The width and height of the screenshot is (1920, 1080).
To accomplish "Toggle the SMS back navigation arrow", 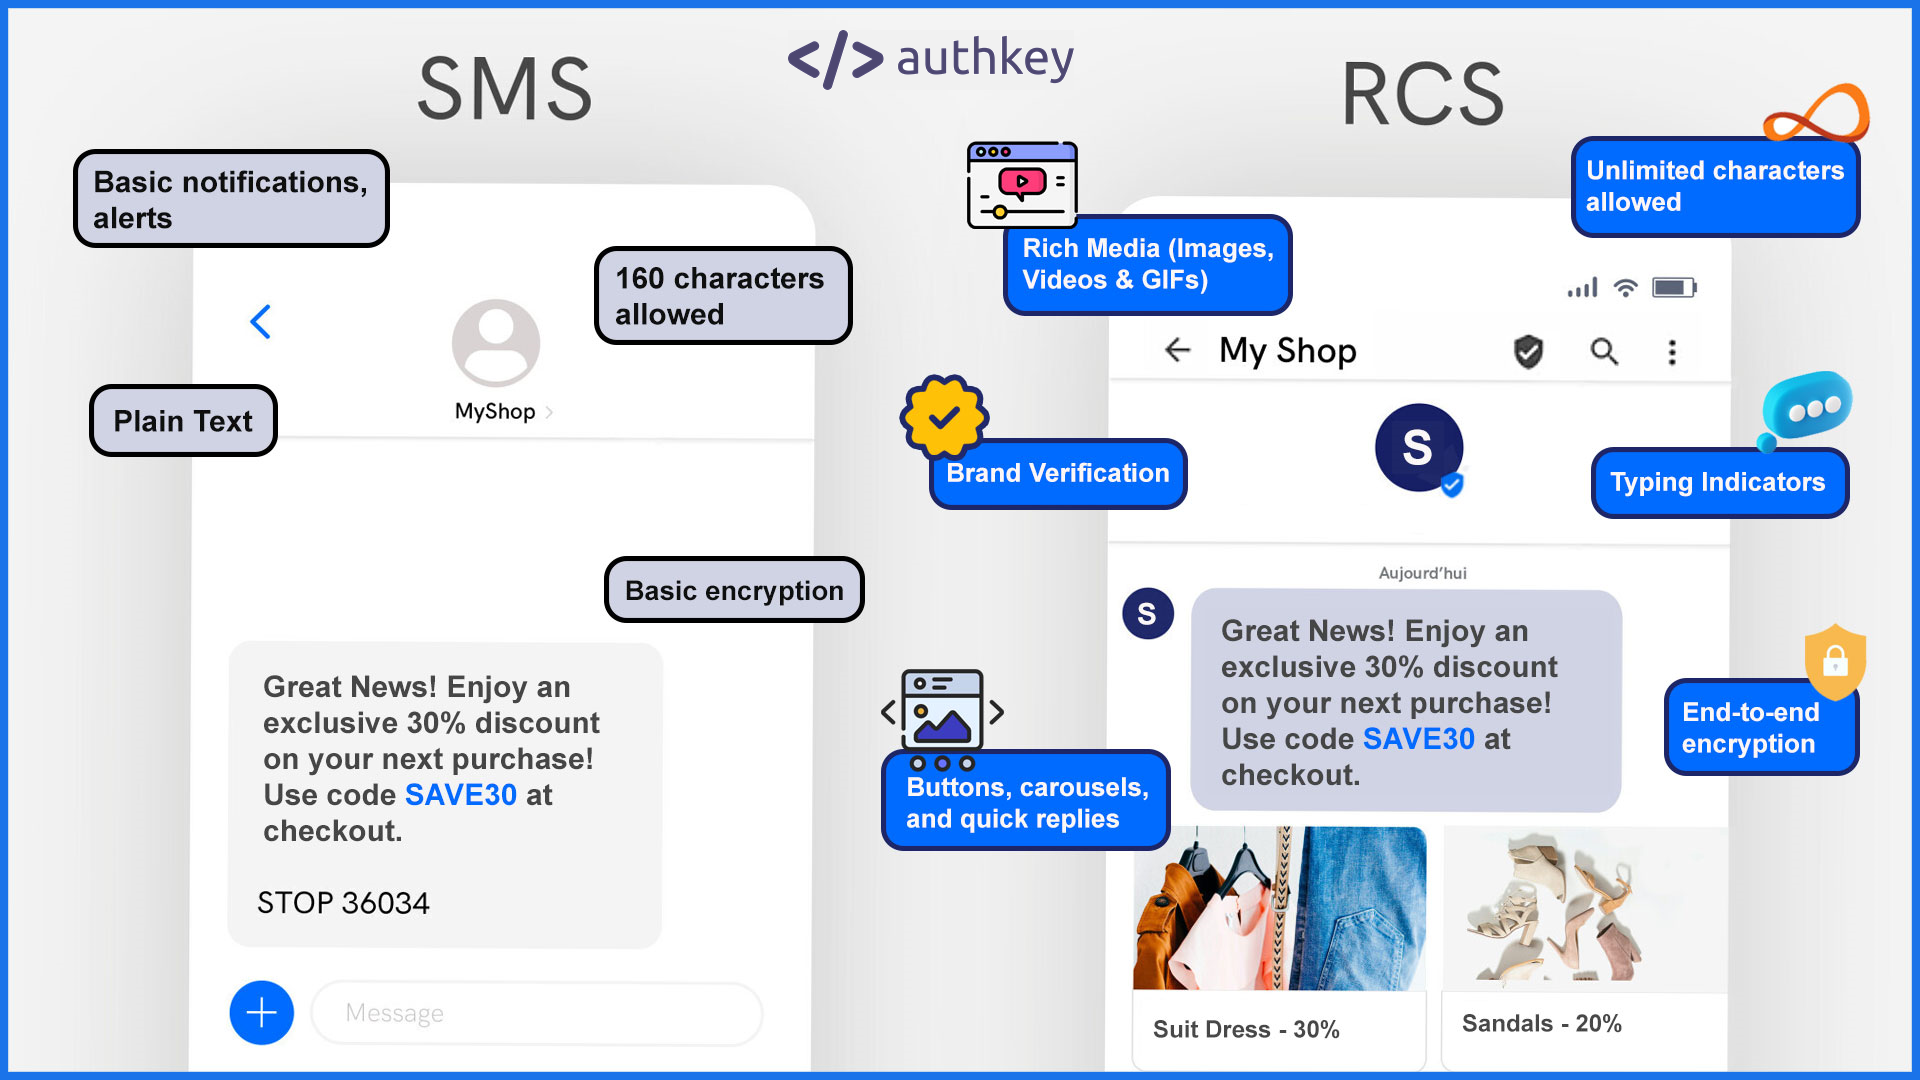I will coord(261,322).
